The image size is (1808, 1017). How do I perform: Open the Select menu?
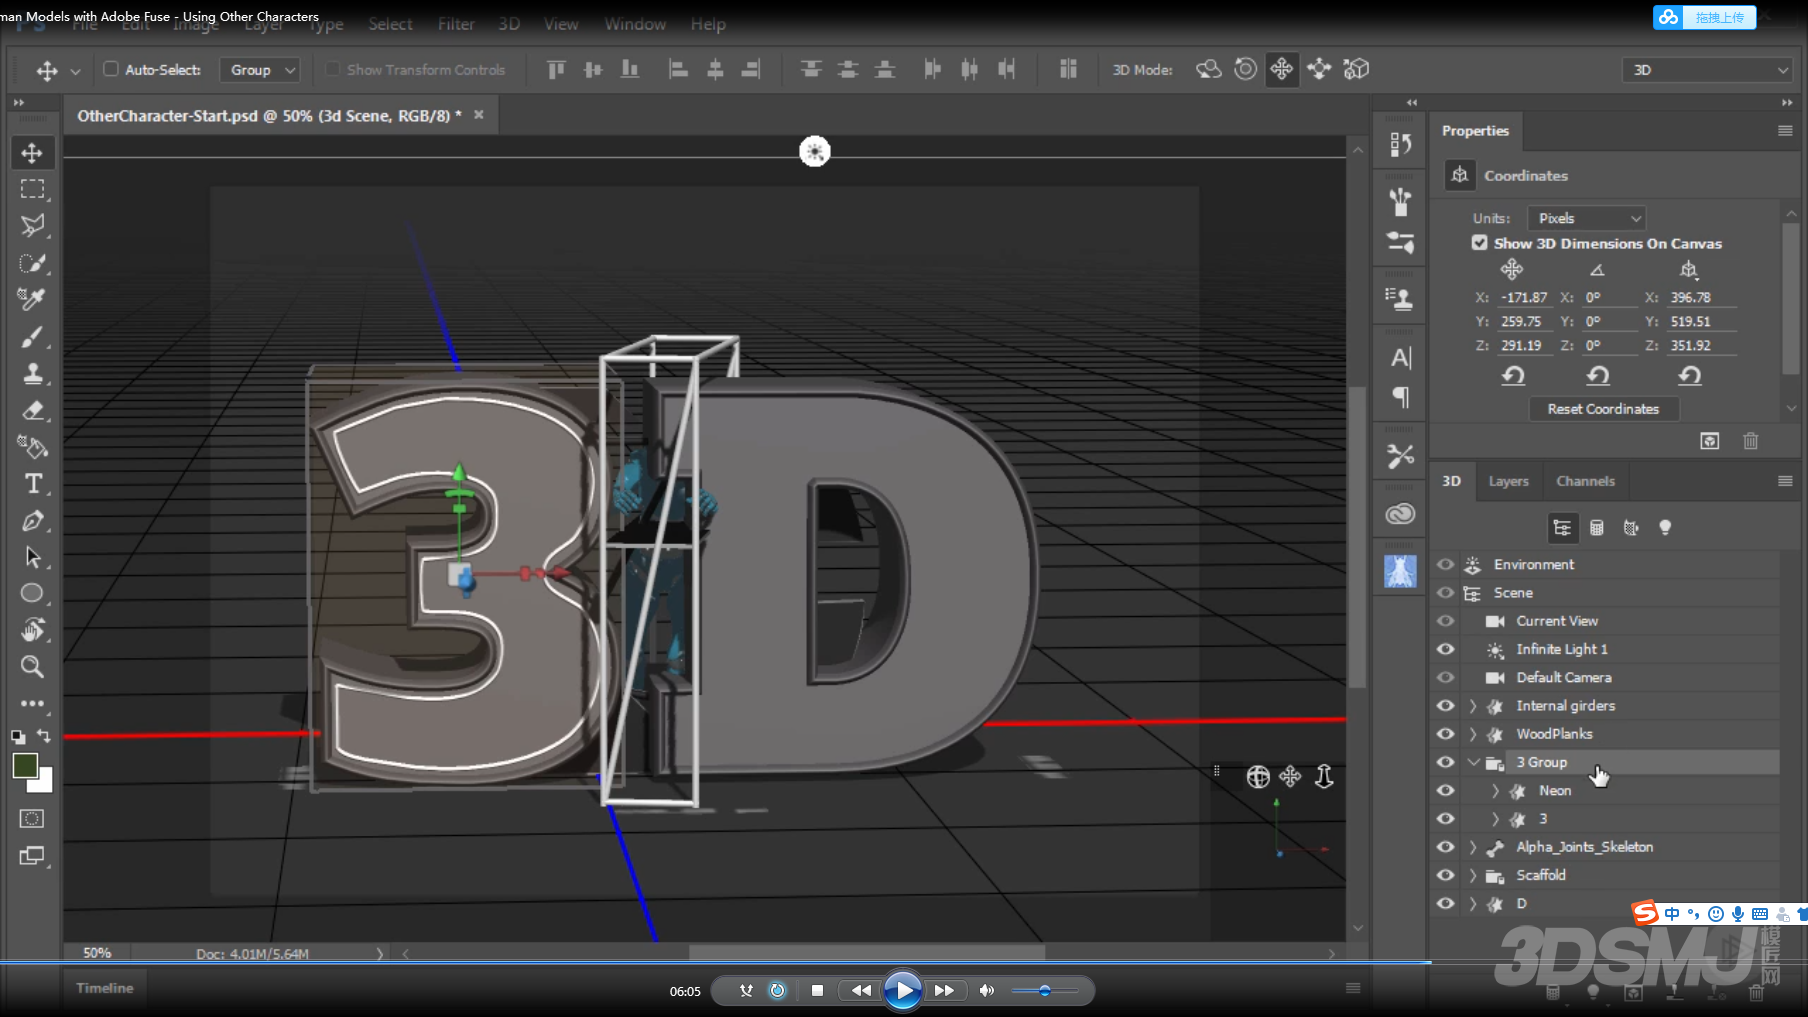[x=390, y=24]
